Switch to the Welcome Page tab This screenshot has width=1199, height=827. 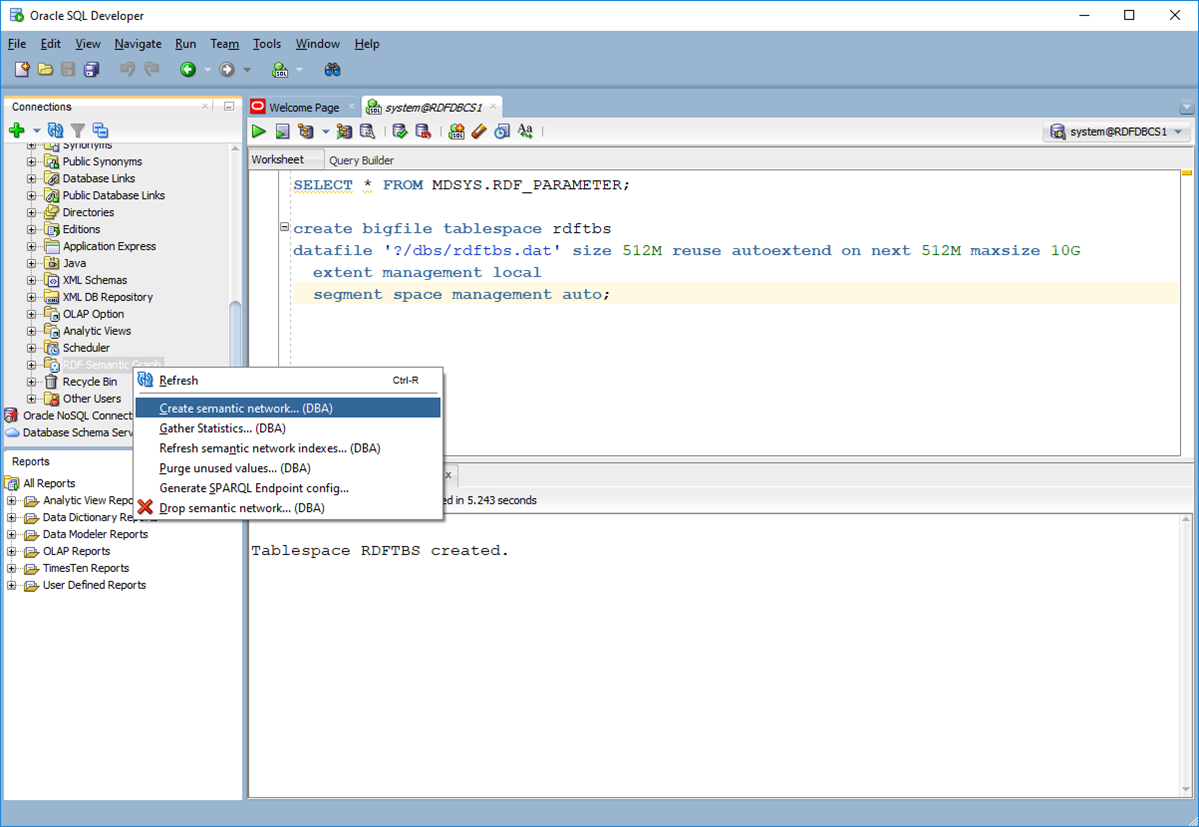pos(304,107)
